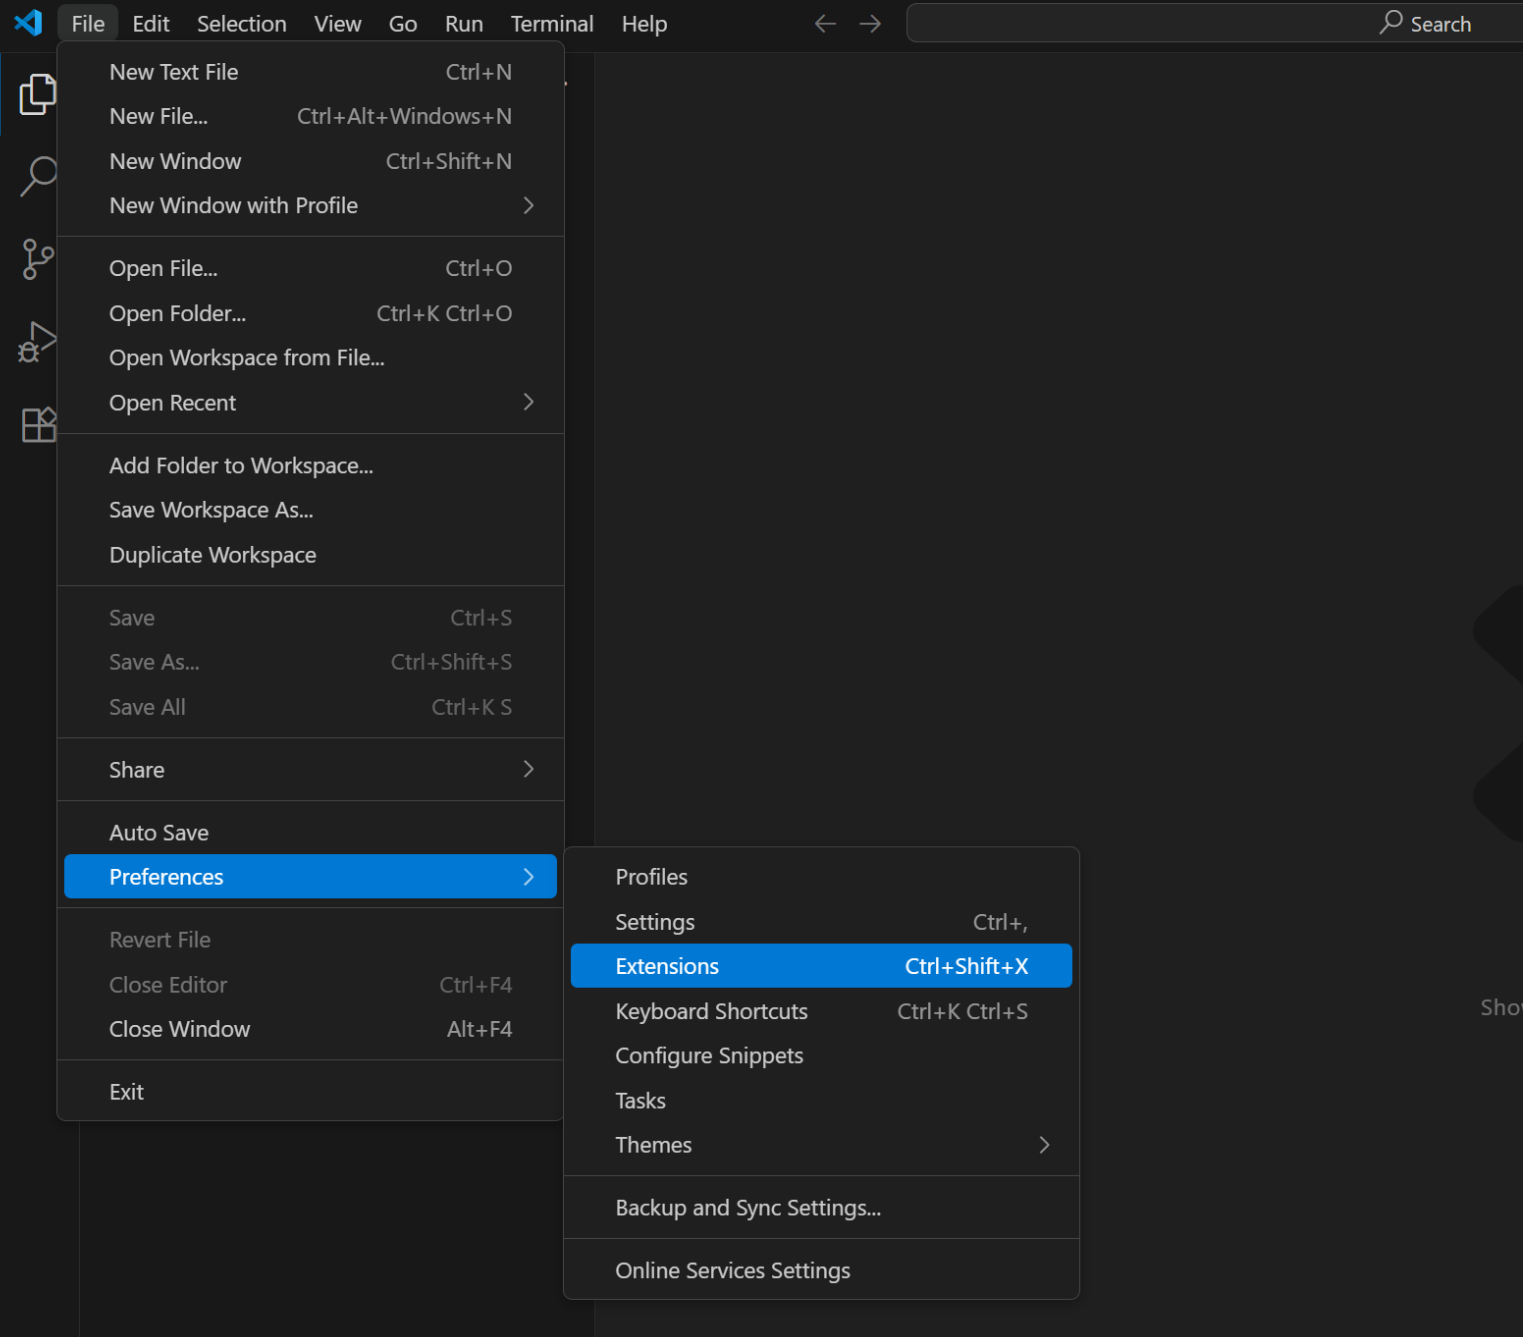Screen dimensions: 1523x1337
Task: Open the Help menu
Action: (x=644, y=23)
